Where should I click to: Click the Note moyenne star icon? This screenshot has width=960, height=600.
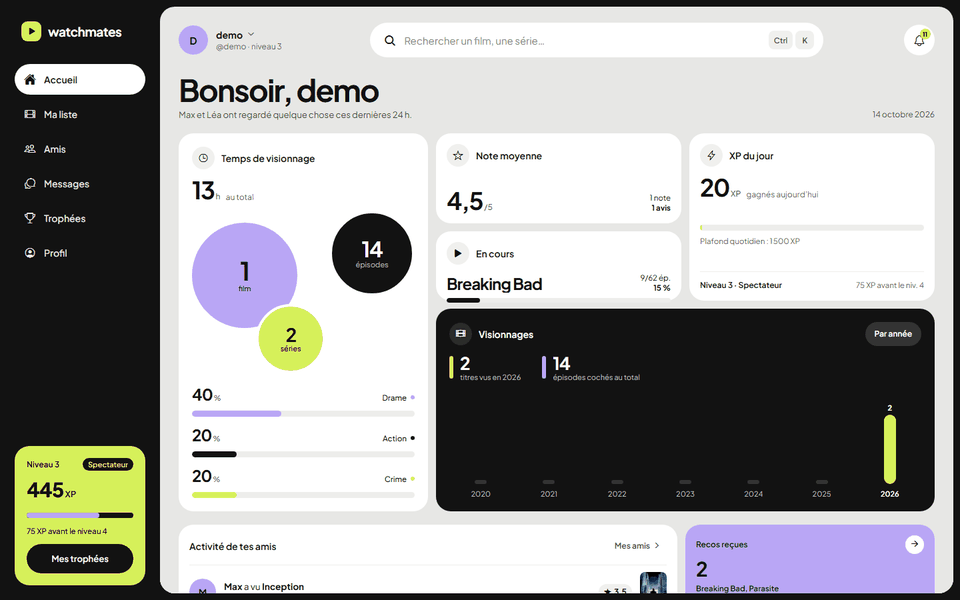click(x=457, y=156)
